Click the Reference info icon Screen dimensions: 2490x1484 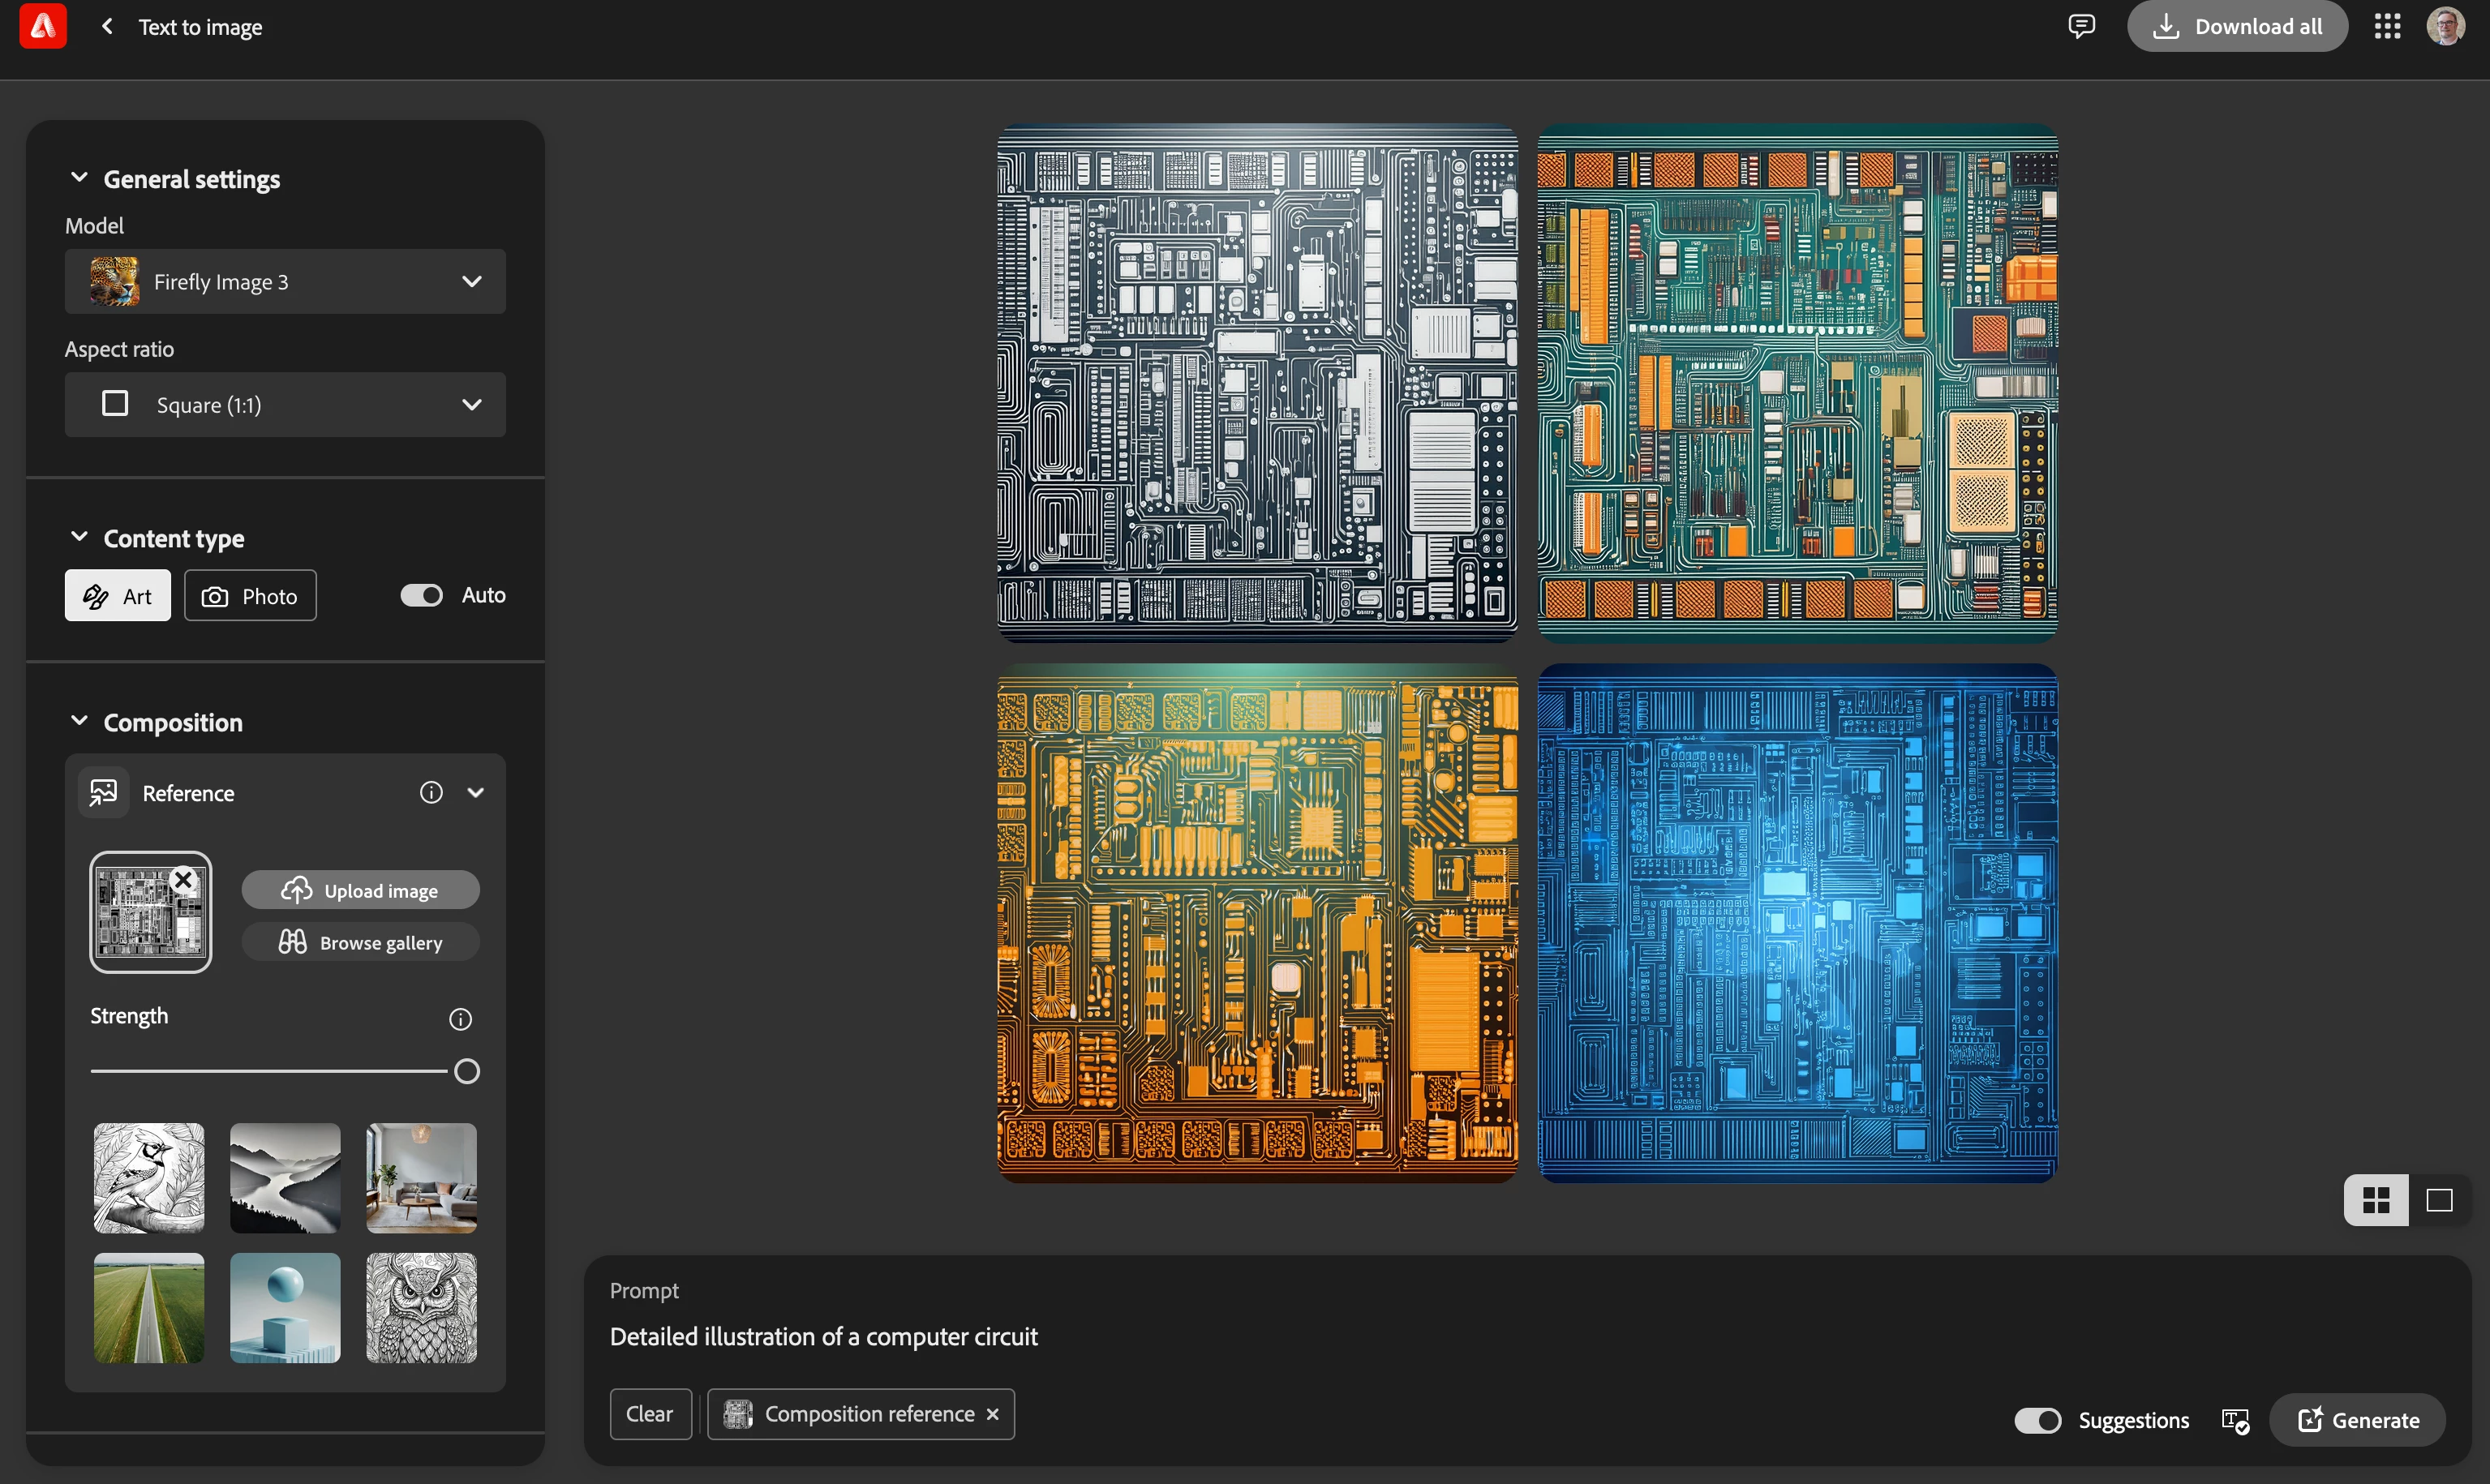431,793
